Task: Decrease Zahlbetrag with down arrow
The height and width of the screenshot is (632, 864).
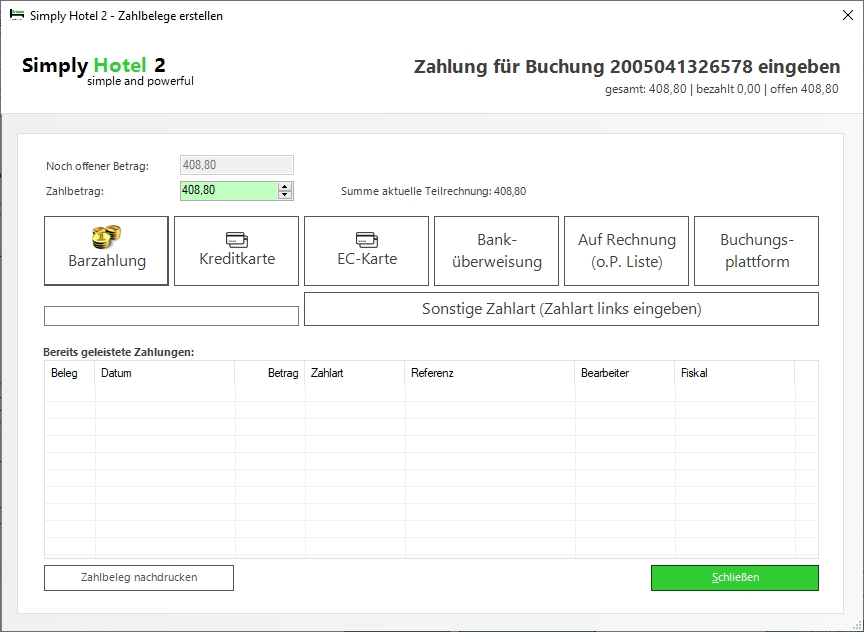Action: click(x=285, y=195)
